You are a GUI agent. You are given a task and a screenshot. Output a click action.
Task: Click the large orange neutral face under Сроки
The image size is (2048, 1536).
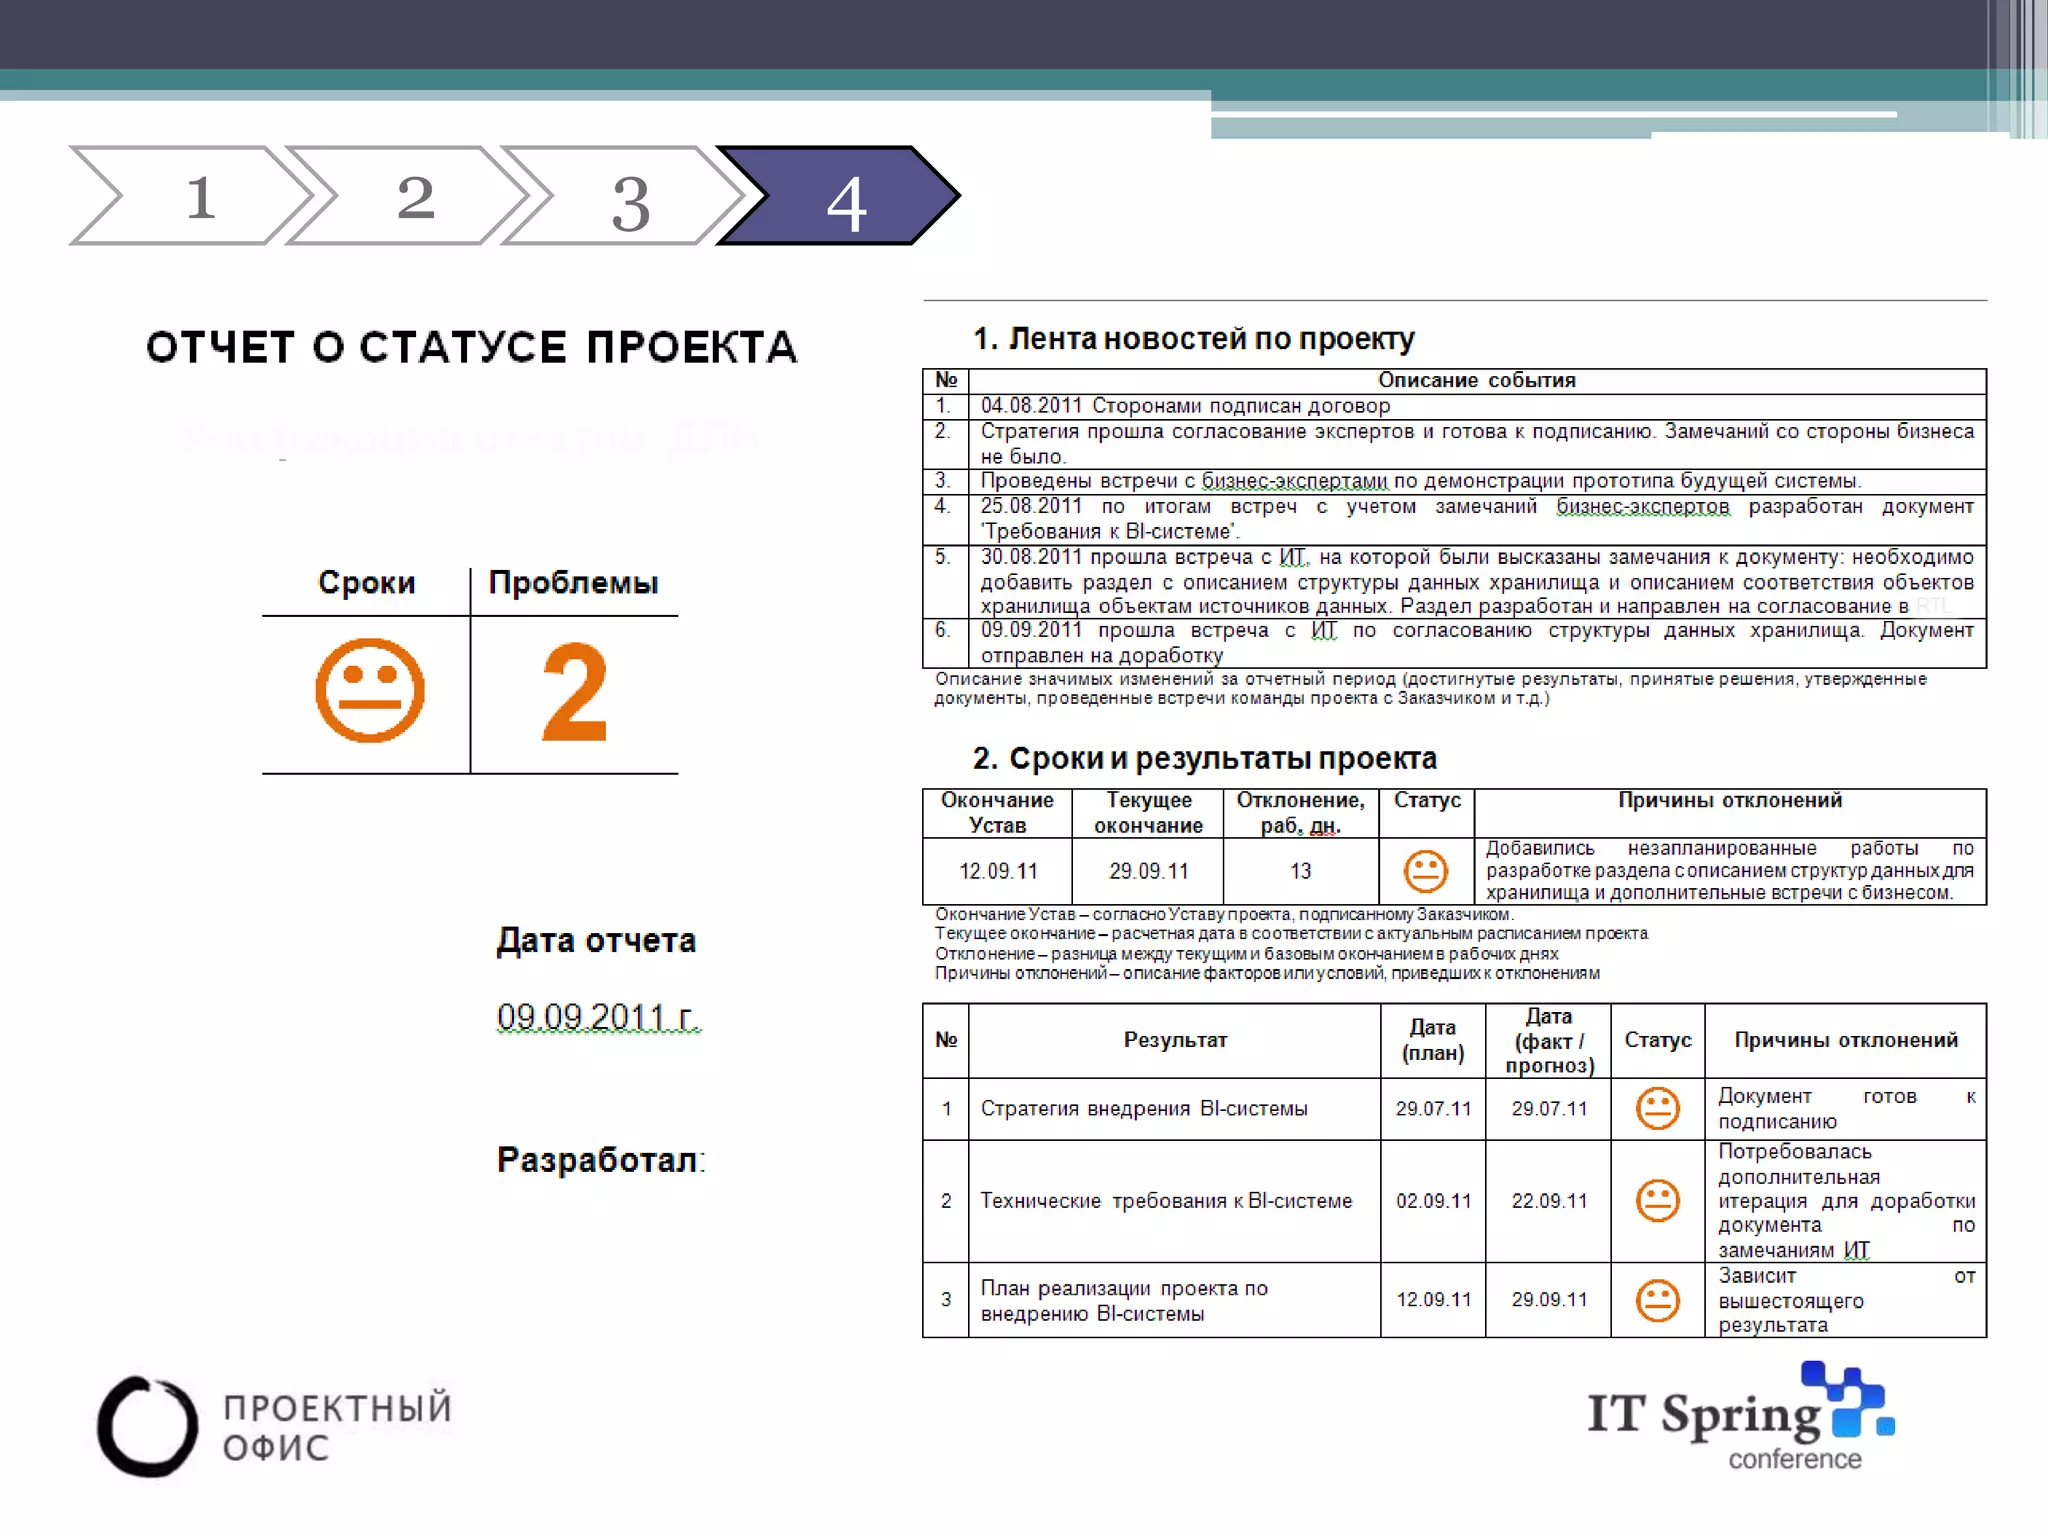369,691
